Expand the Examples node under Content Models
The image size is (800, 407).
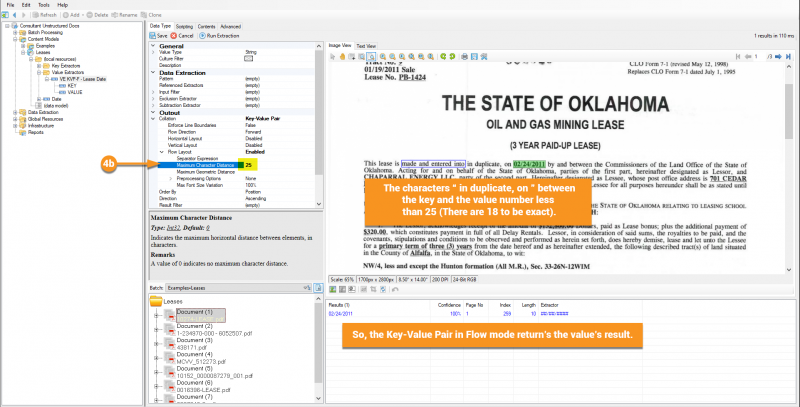pos(23,45)
